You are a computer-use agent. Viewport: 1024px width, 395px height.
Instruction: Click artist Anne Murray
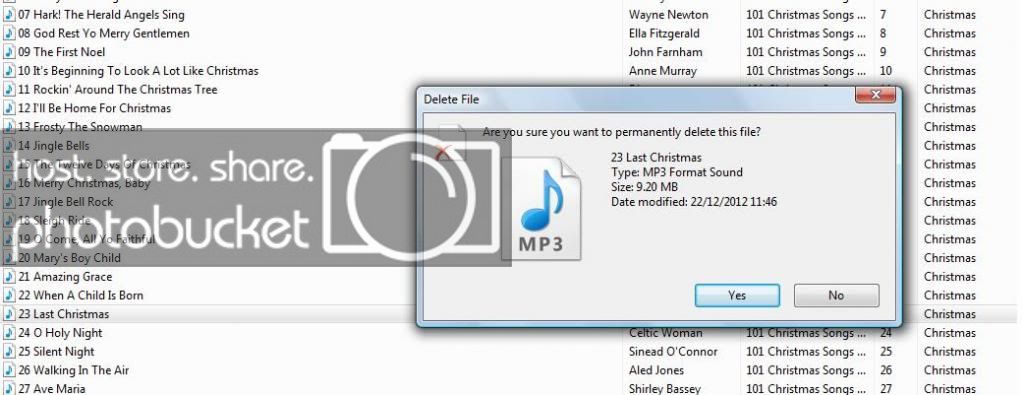click(x=663, y=71)
